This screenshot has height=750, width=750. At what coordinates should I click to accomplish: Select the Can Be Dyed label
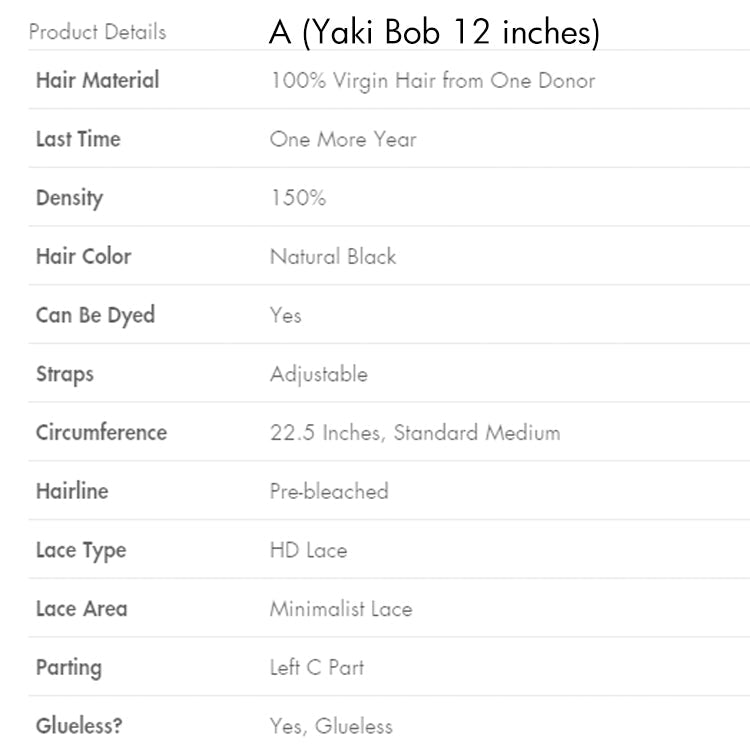point(95,315)
